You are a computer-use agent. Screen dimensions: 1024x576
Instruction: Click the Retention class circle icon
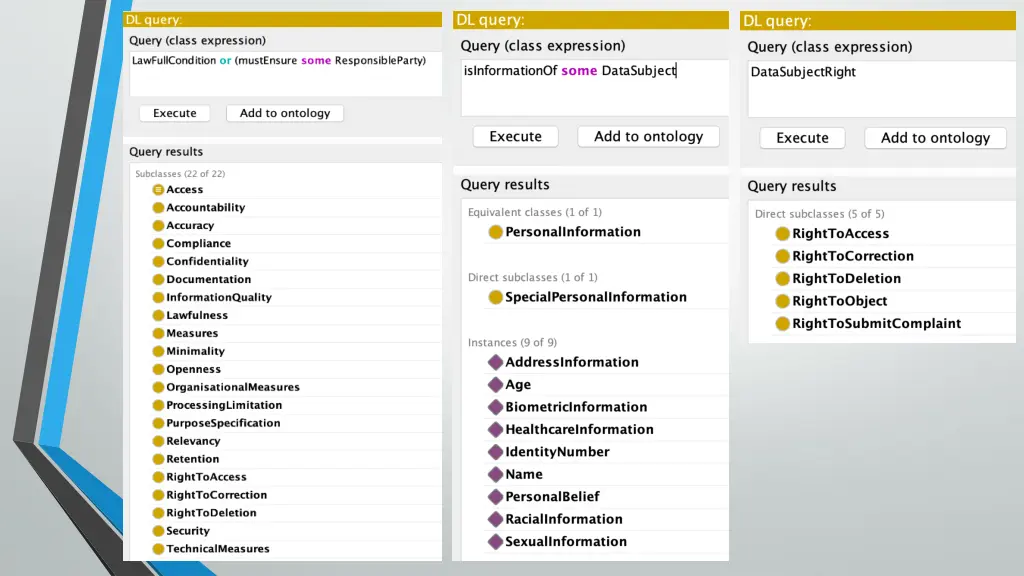click(158, 459)
